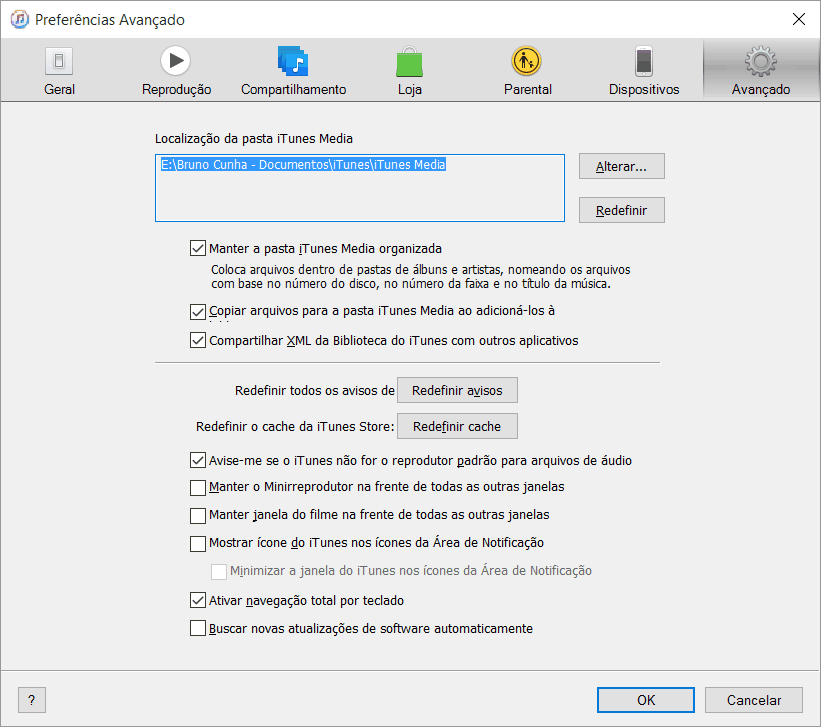Click the Redefinir avisos button

tap(457, 390)
